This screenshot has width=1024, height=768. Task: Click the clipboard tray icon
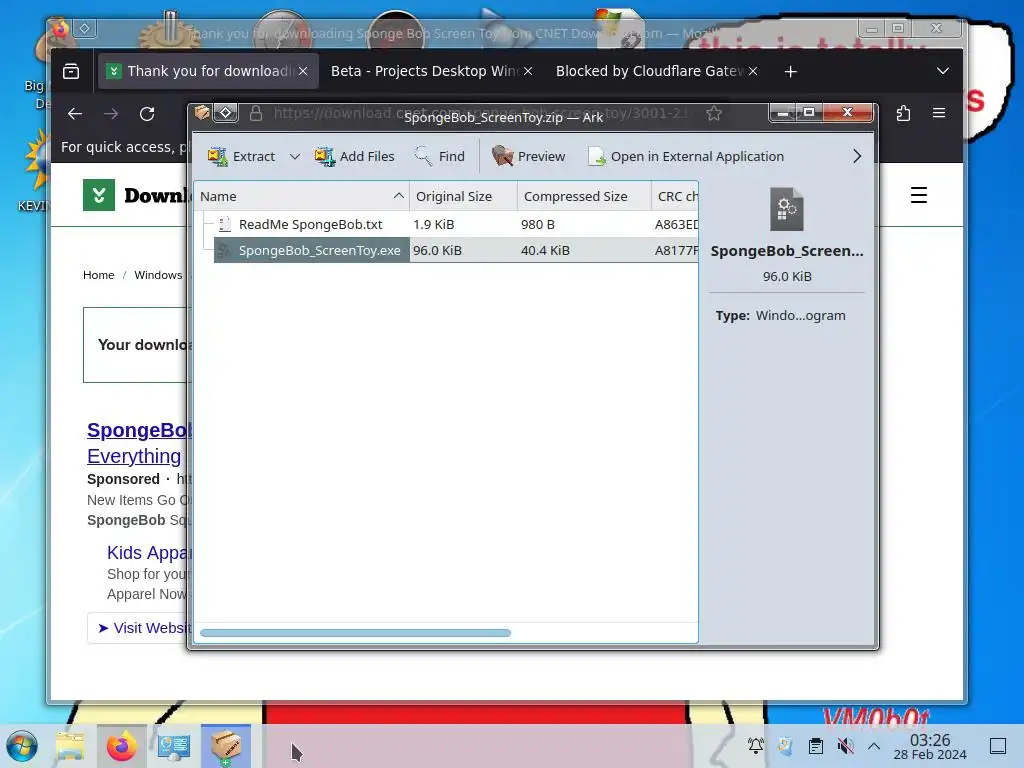click(815, 746)
